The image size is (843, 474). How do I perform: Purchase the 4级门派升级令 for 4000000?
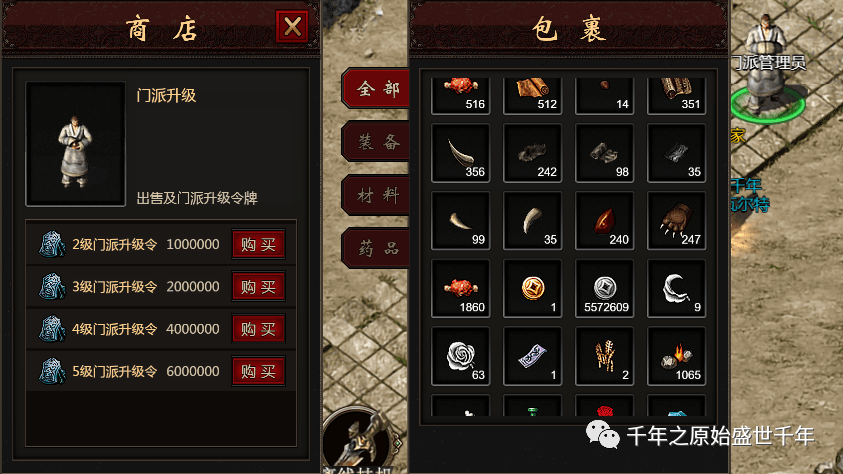pyautogui.click(x=259, y=329)
